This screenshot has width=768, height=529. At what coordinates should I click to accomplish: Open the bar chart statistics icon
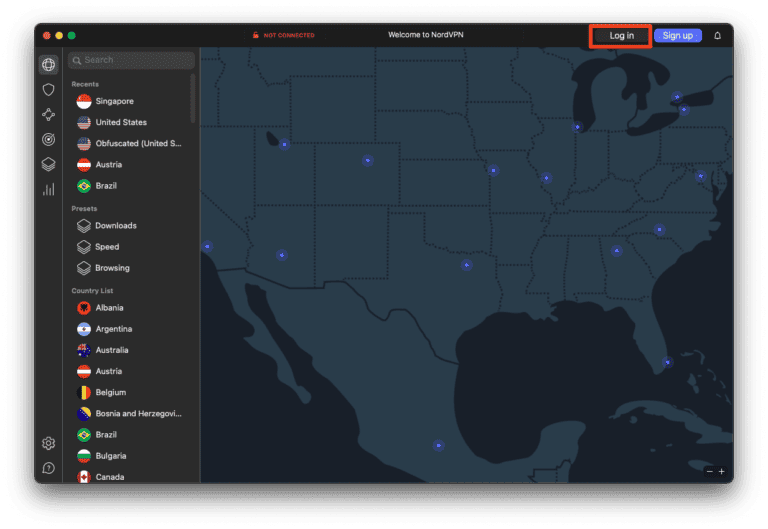[x=48, y=190]
